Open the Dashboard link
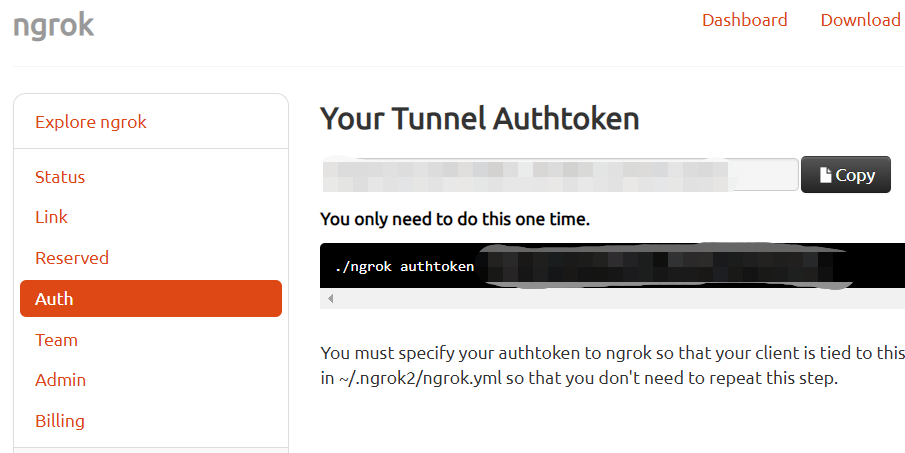 744,20
